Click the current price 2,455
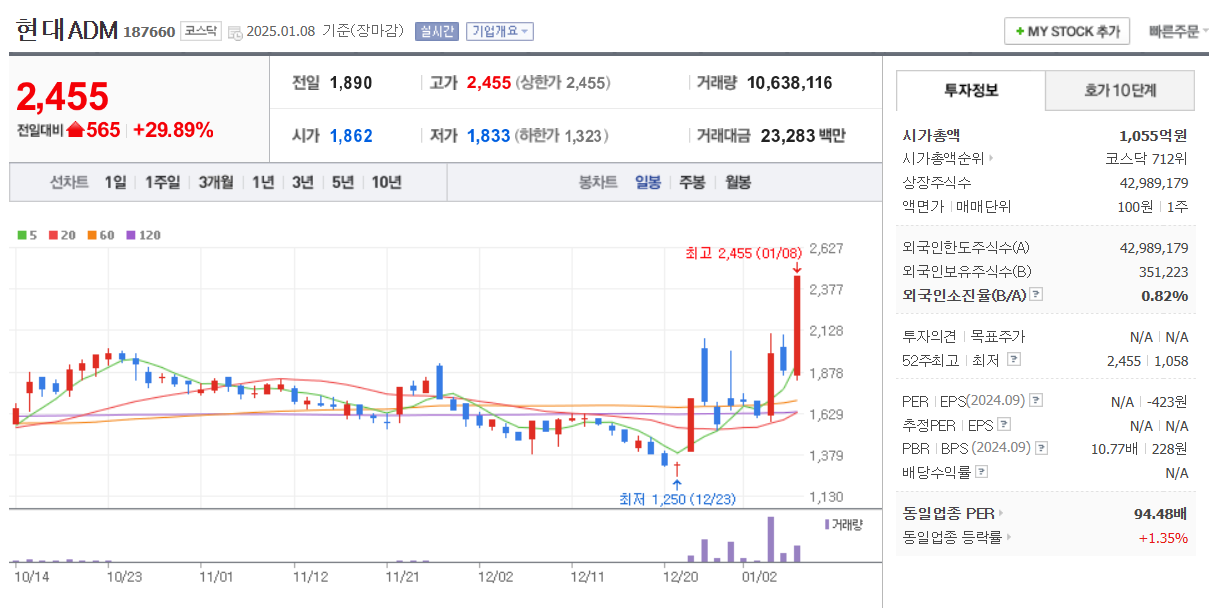The height and width of the screenshot is (608, 1212). click(62, 96)
